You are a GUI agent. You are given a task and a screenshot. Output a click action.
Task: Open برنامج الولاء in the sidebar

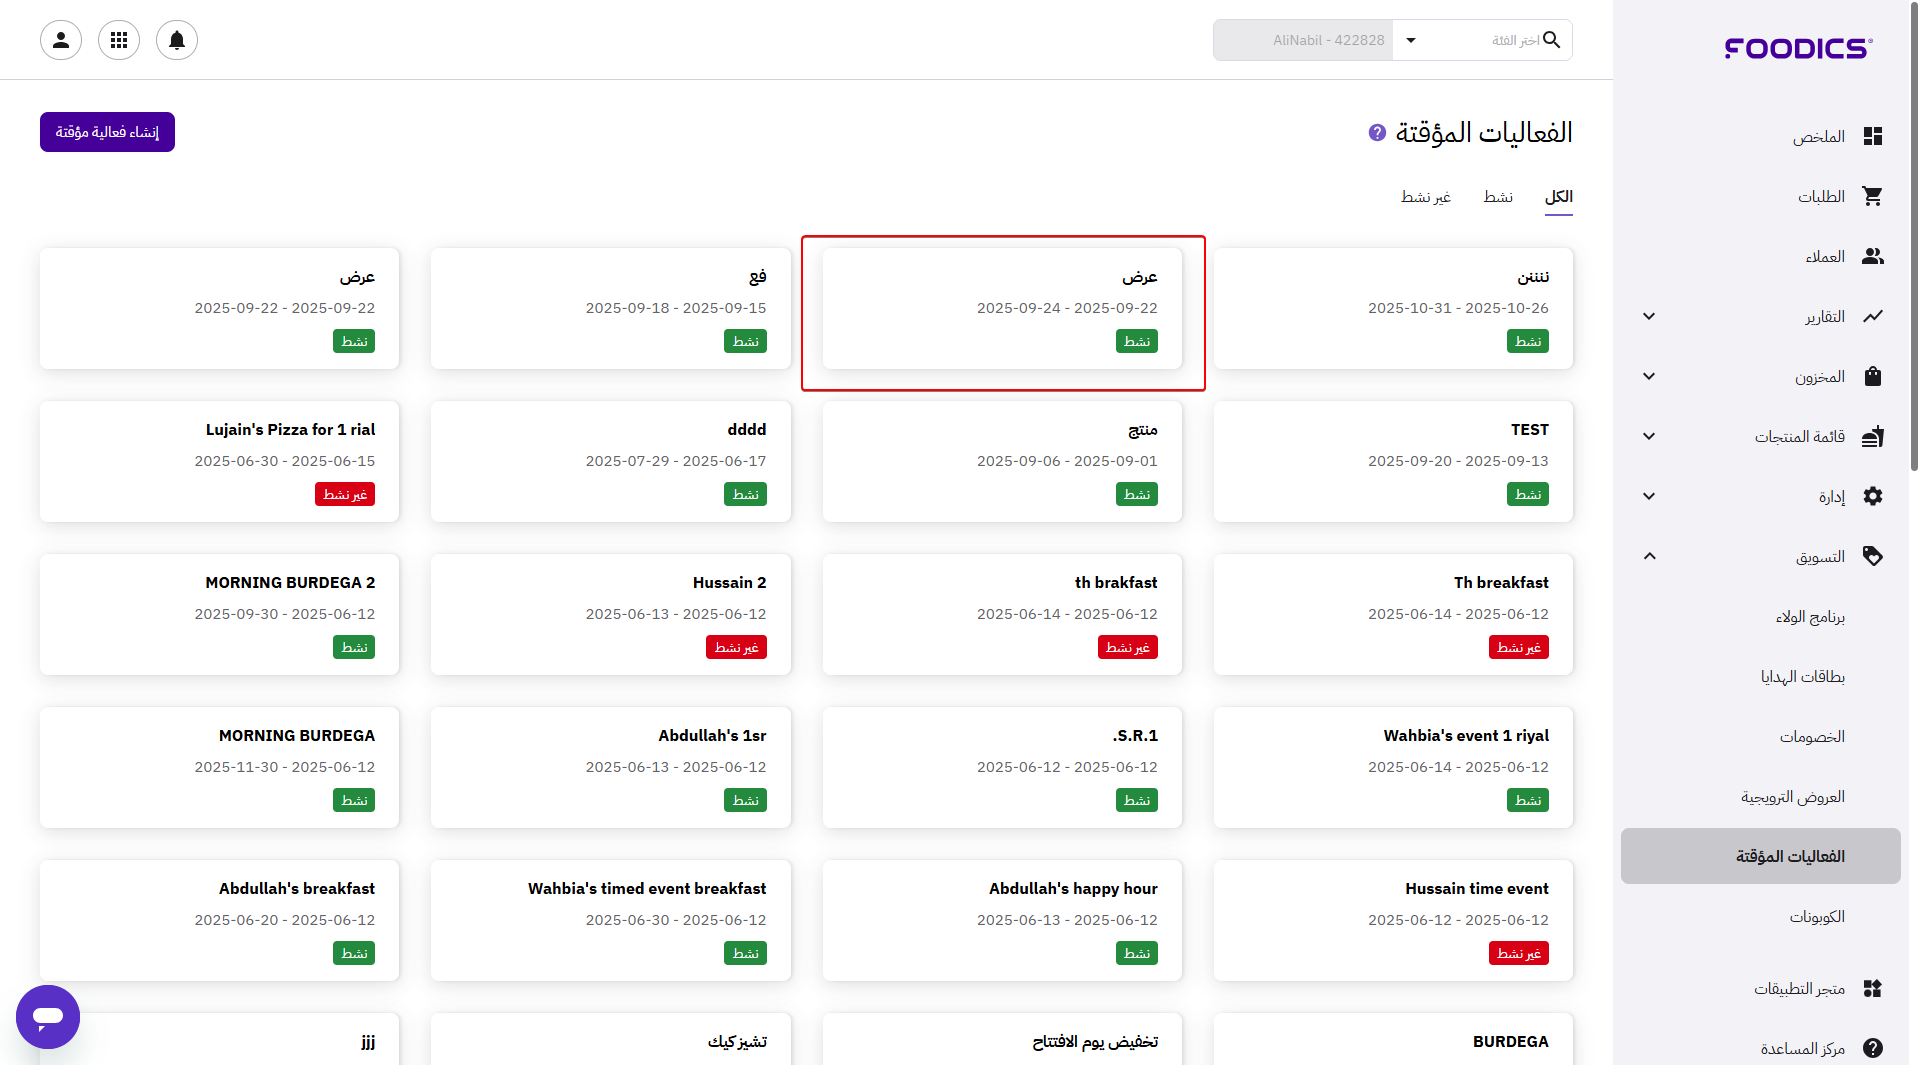[1809, 616]
